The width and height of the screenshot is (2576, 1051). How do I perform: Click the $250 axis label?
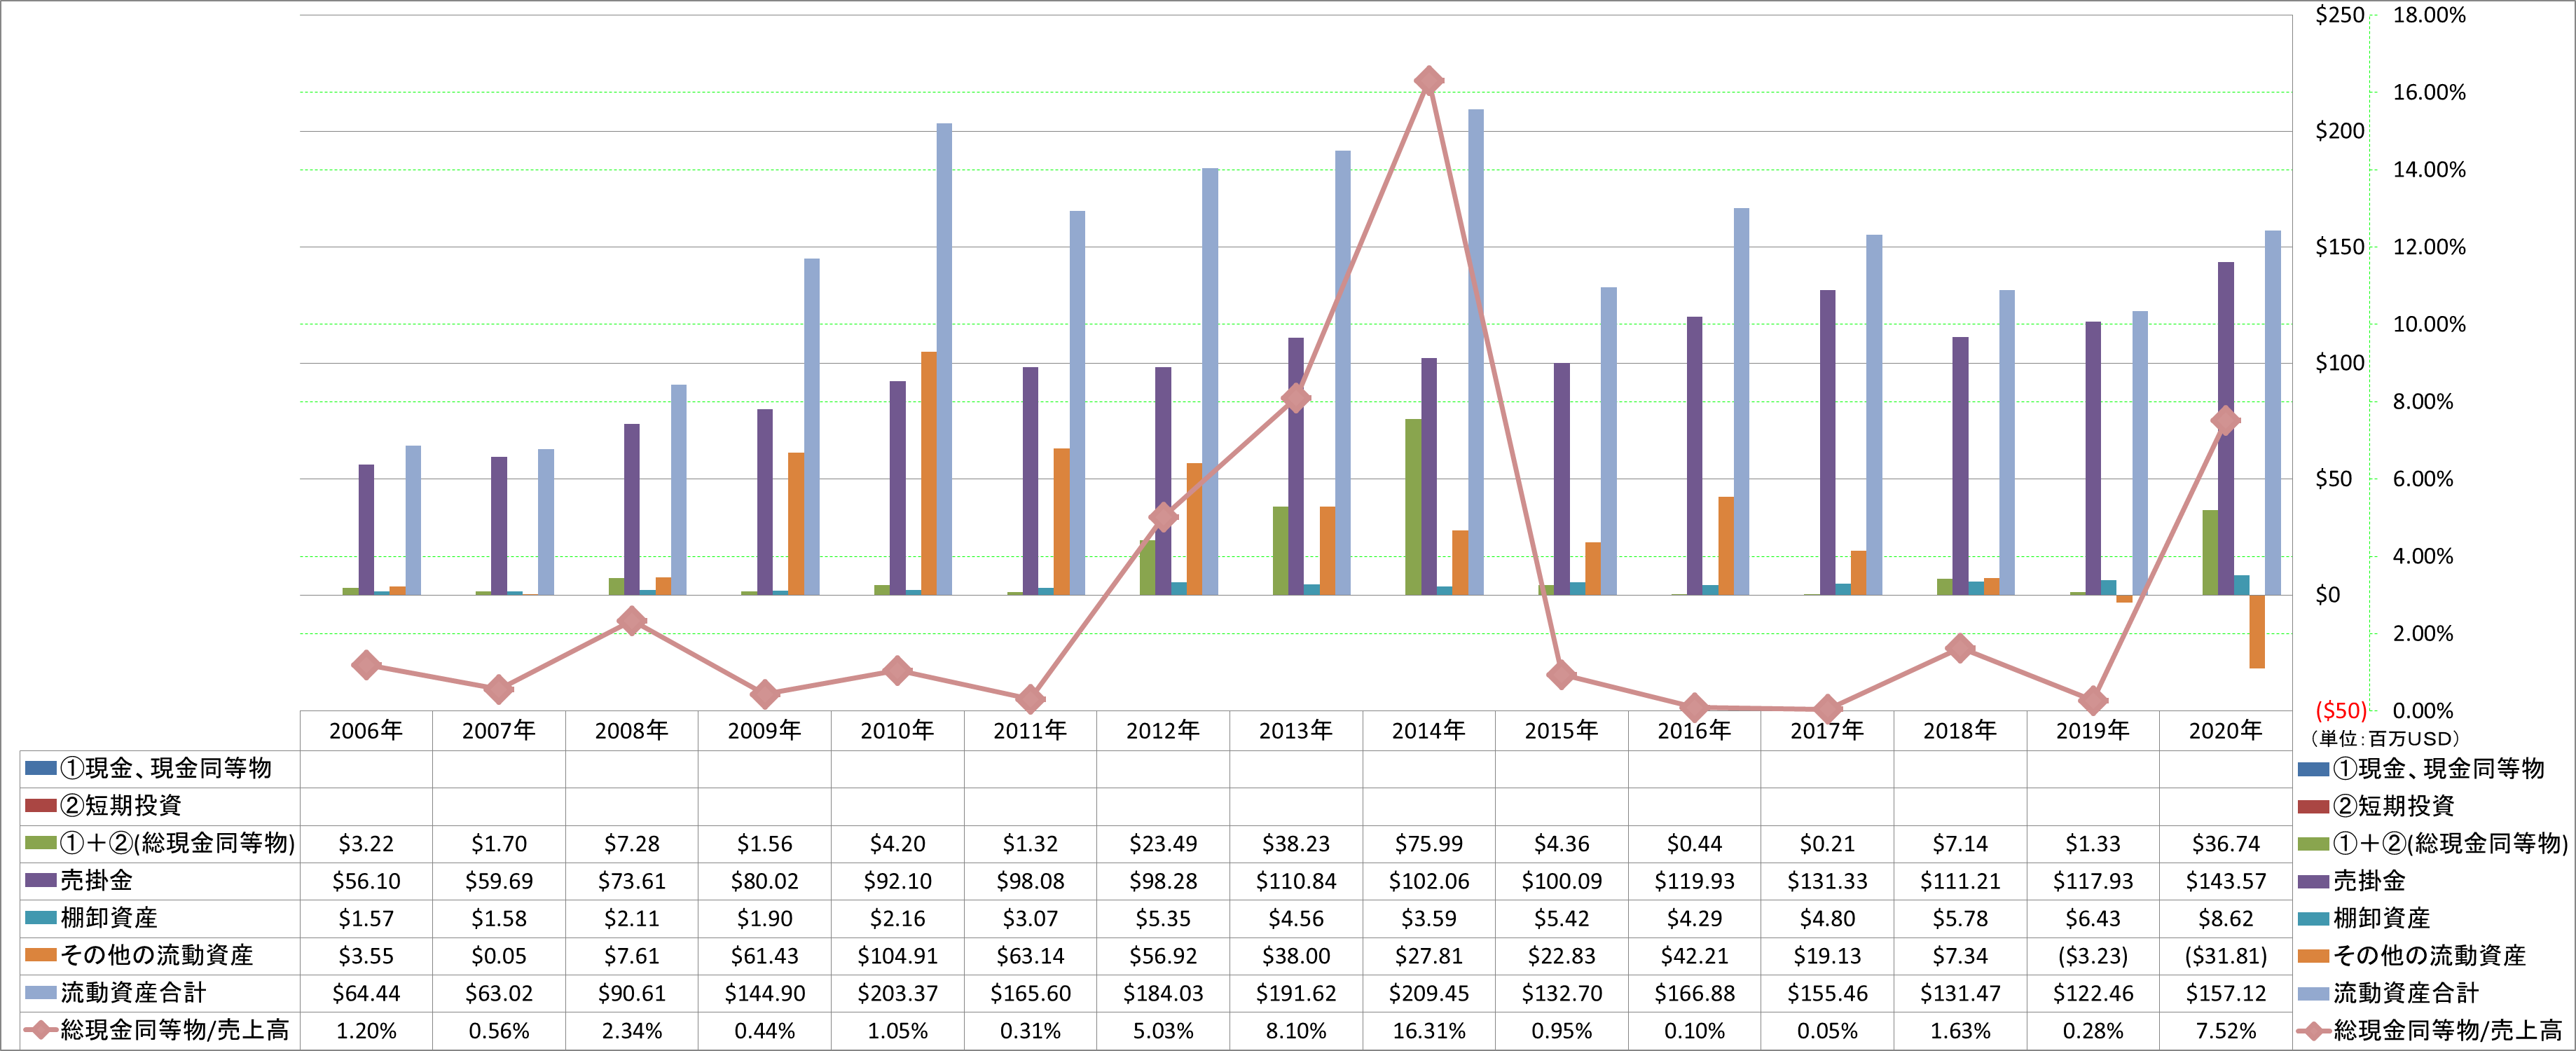2339,15
